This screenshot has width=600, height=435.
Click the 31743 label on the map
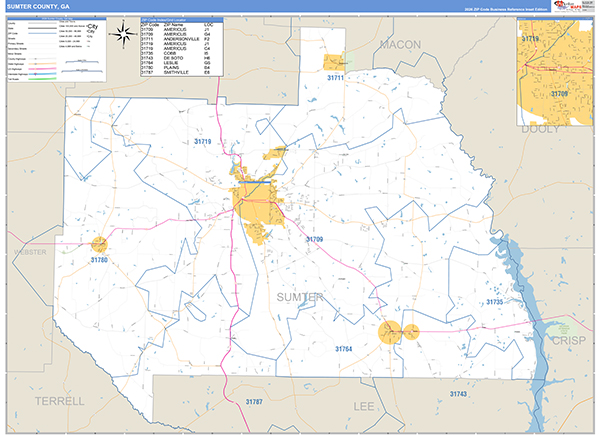pyautogui.click(x=458, y=394)
